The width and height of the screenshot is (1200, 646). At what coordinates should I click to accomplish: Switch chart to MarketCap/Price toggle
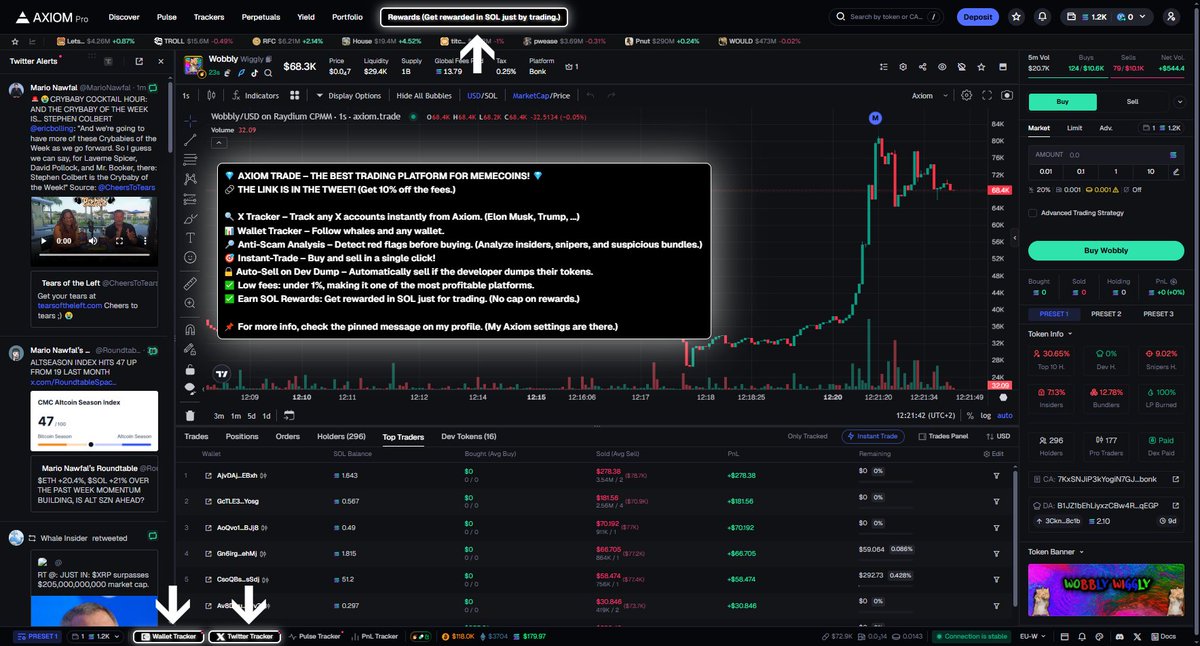[541, 96]
